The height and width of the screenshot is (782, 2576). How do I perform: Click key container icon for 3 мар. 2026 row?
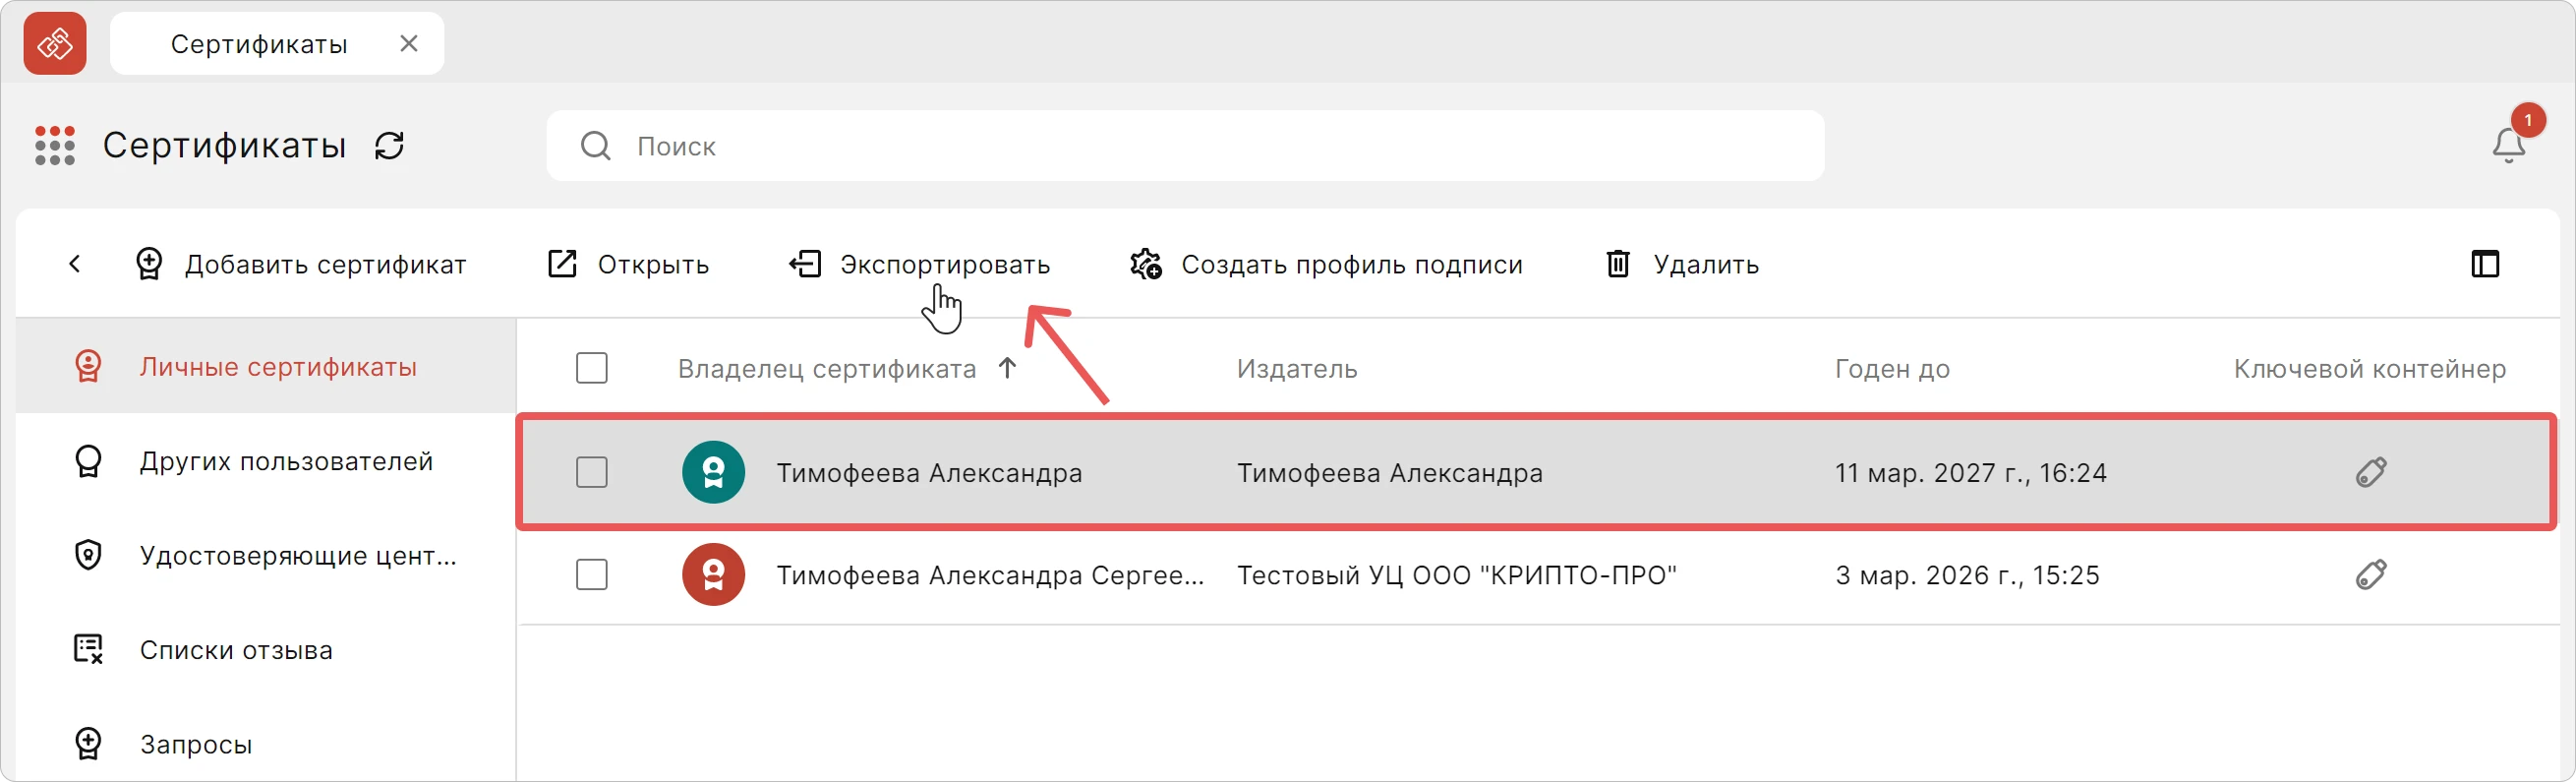coord(2371,575)
